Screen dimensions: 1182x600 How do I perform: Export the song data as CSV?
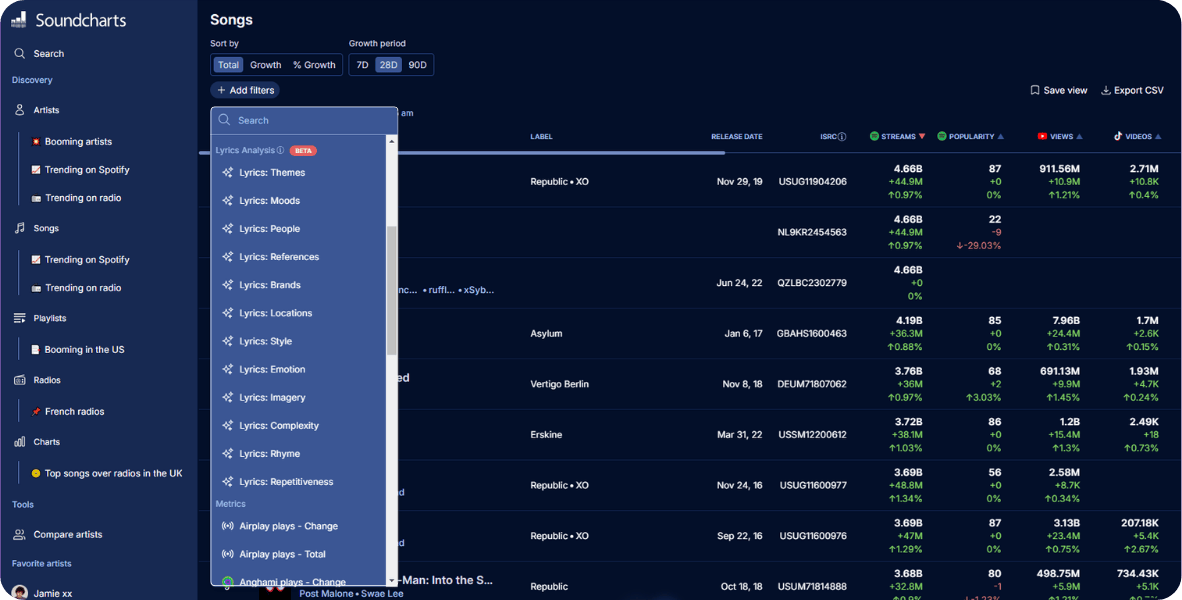(1133, 89)
